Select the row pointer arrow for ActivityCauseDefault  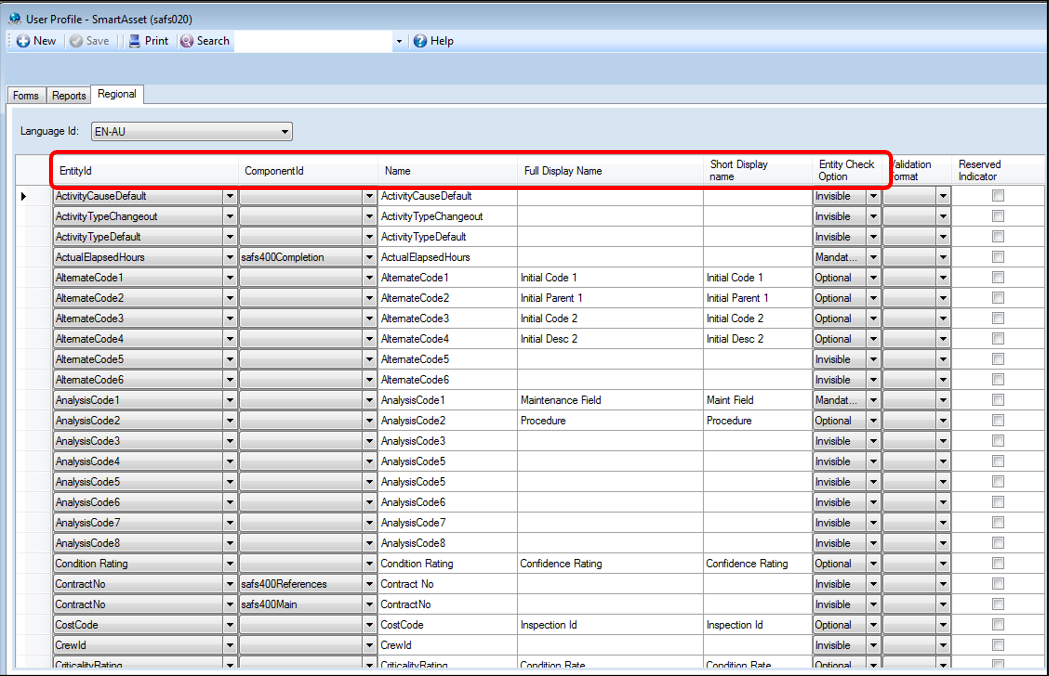(x=24, y=196)
